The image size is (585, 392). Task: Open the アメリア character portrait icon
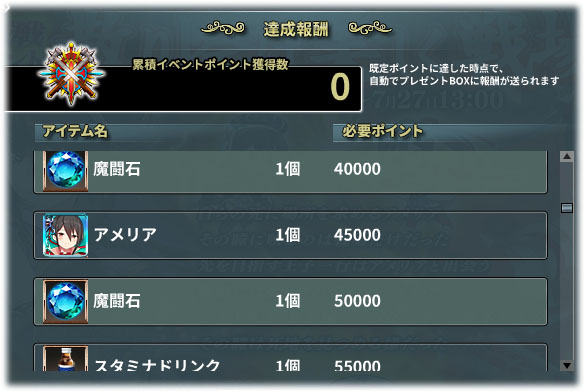(x=65, y=235)
